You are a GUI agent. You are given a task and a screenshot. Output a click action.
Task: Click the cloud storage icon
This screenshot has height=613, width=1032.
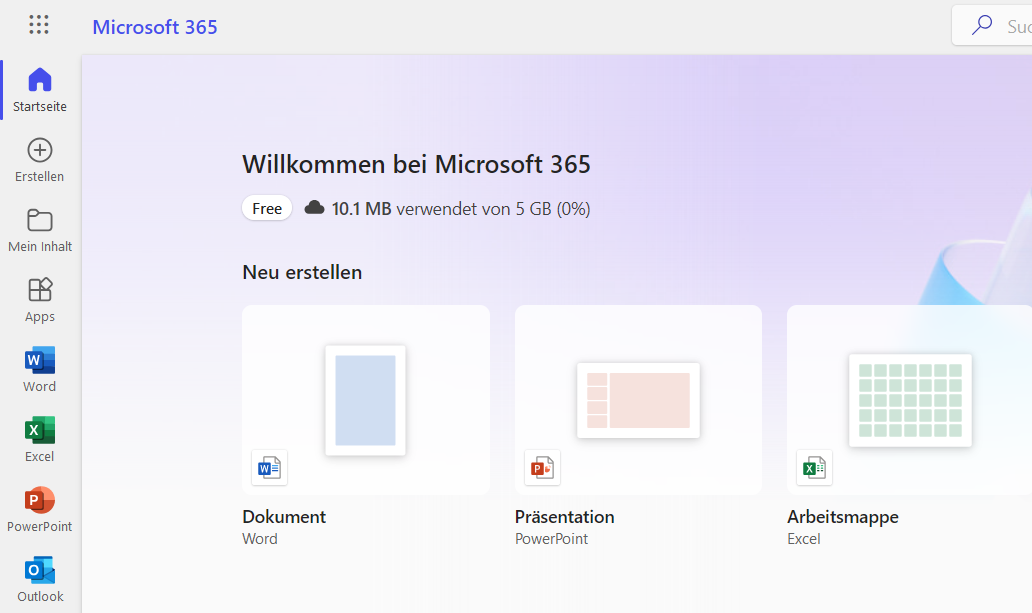pos(315,208)
